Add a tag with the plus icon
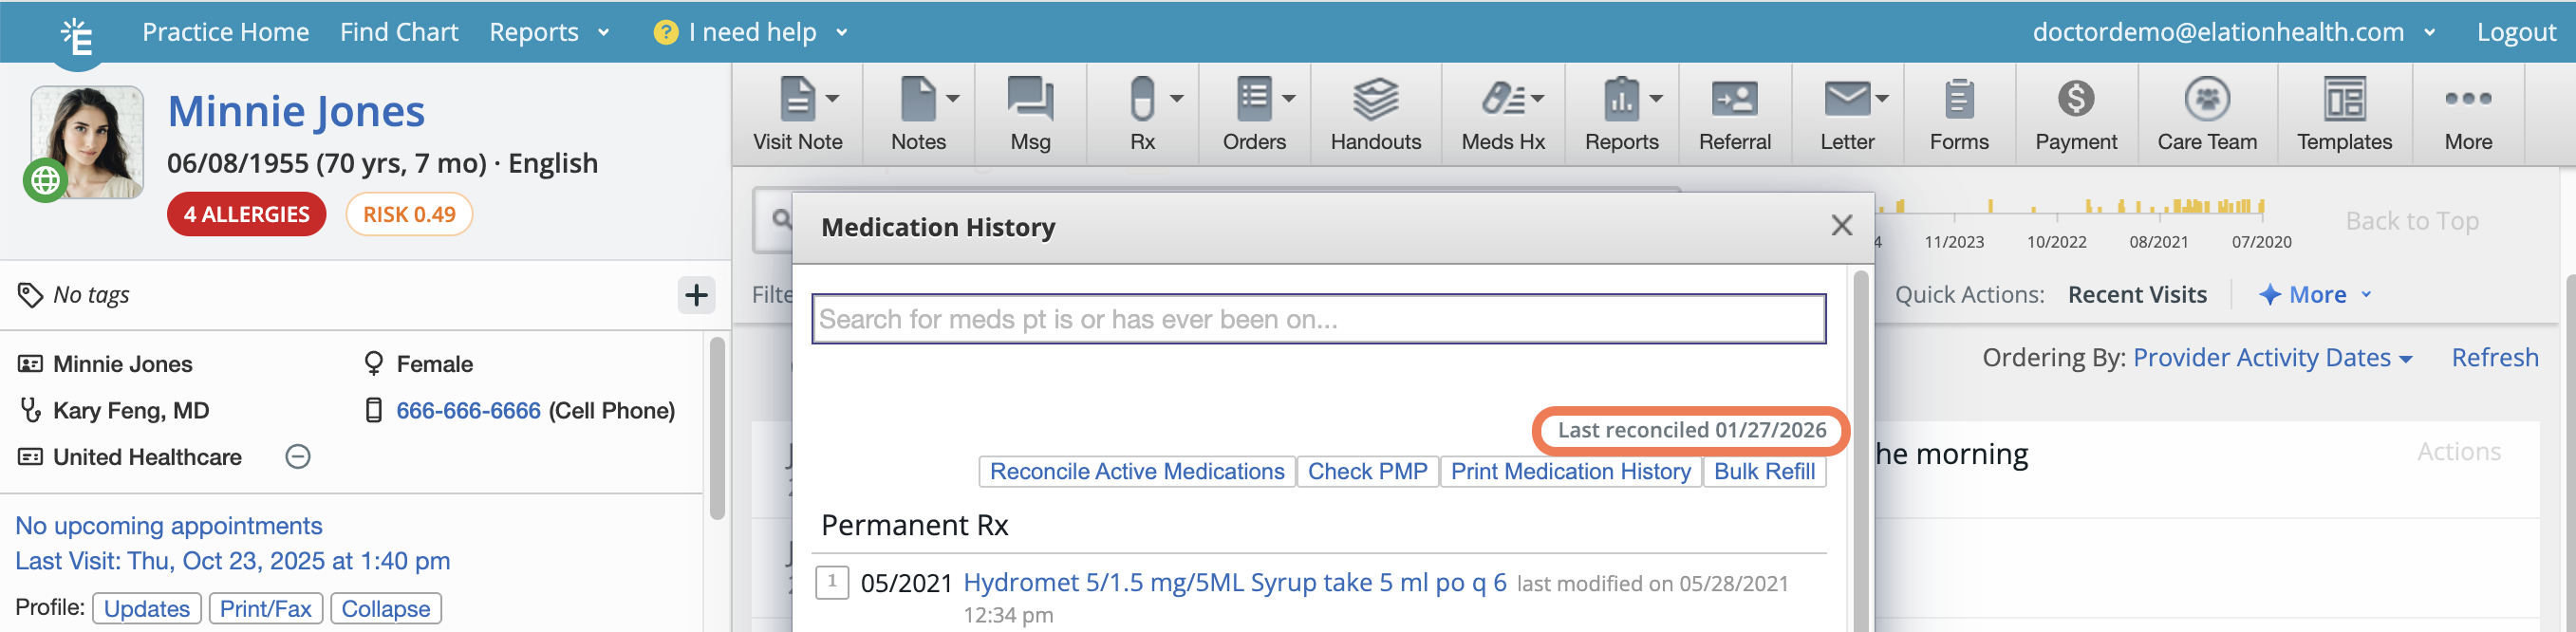 (696, 295)
